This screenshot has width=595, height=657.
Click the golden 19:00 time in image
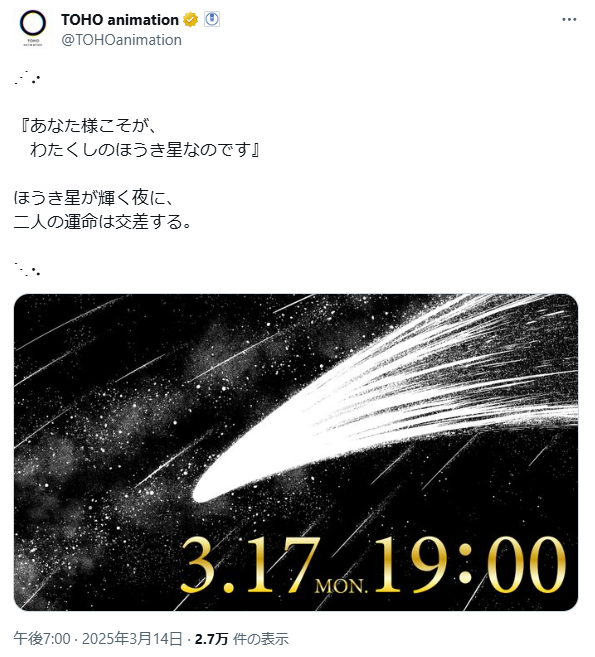[469, 565]
